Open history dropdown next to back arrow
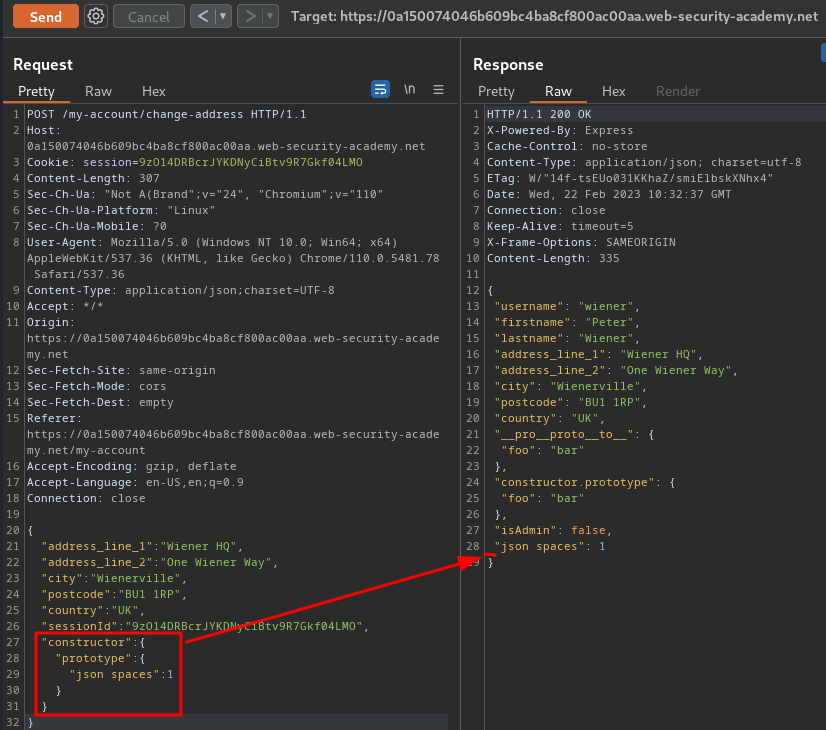The width and height of the screenshot is (826, 730). [223, 16]
